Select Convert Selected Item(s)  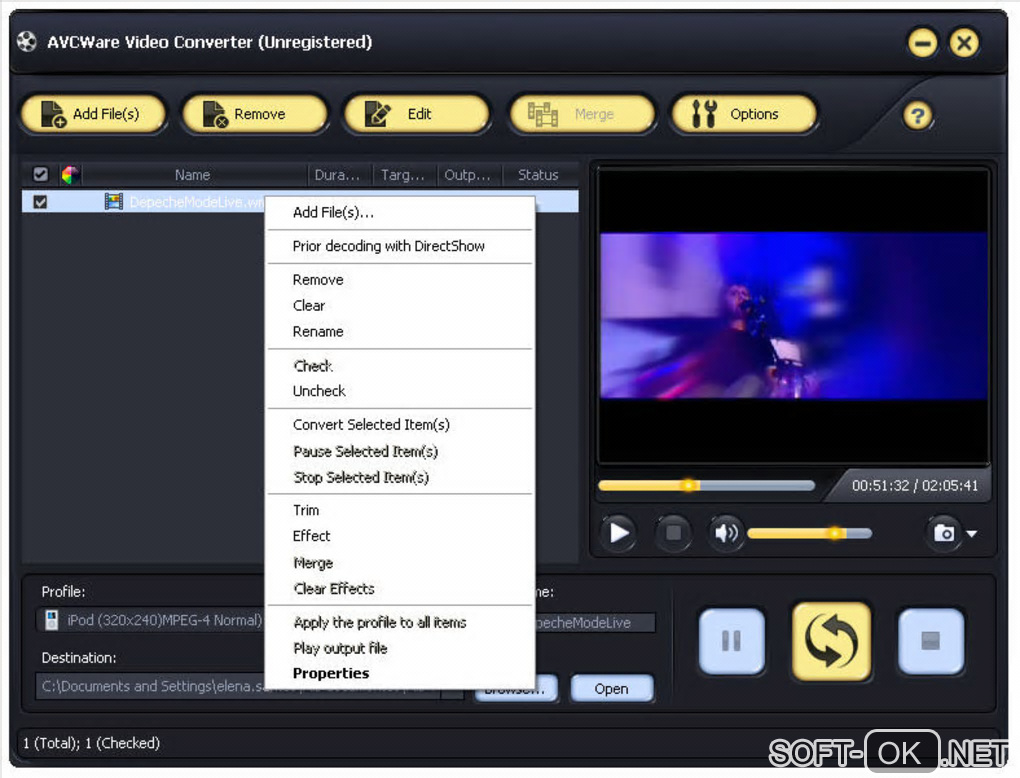pyautogui.click(x=400, y=425)
